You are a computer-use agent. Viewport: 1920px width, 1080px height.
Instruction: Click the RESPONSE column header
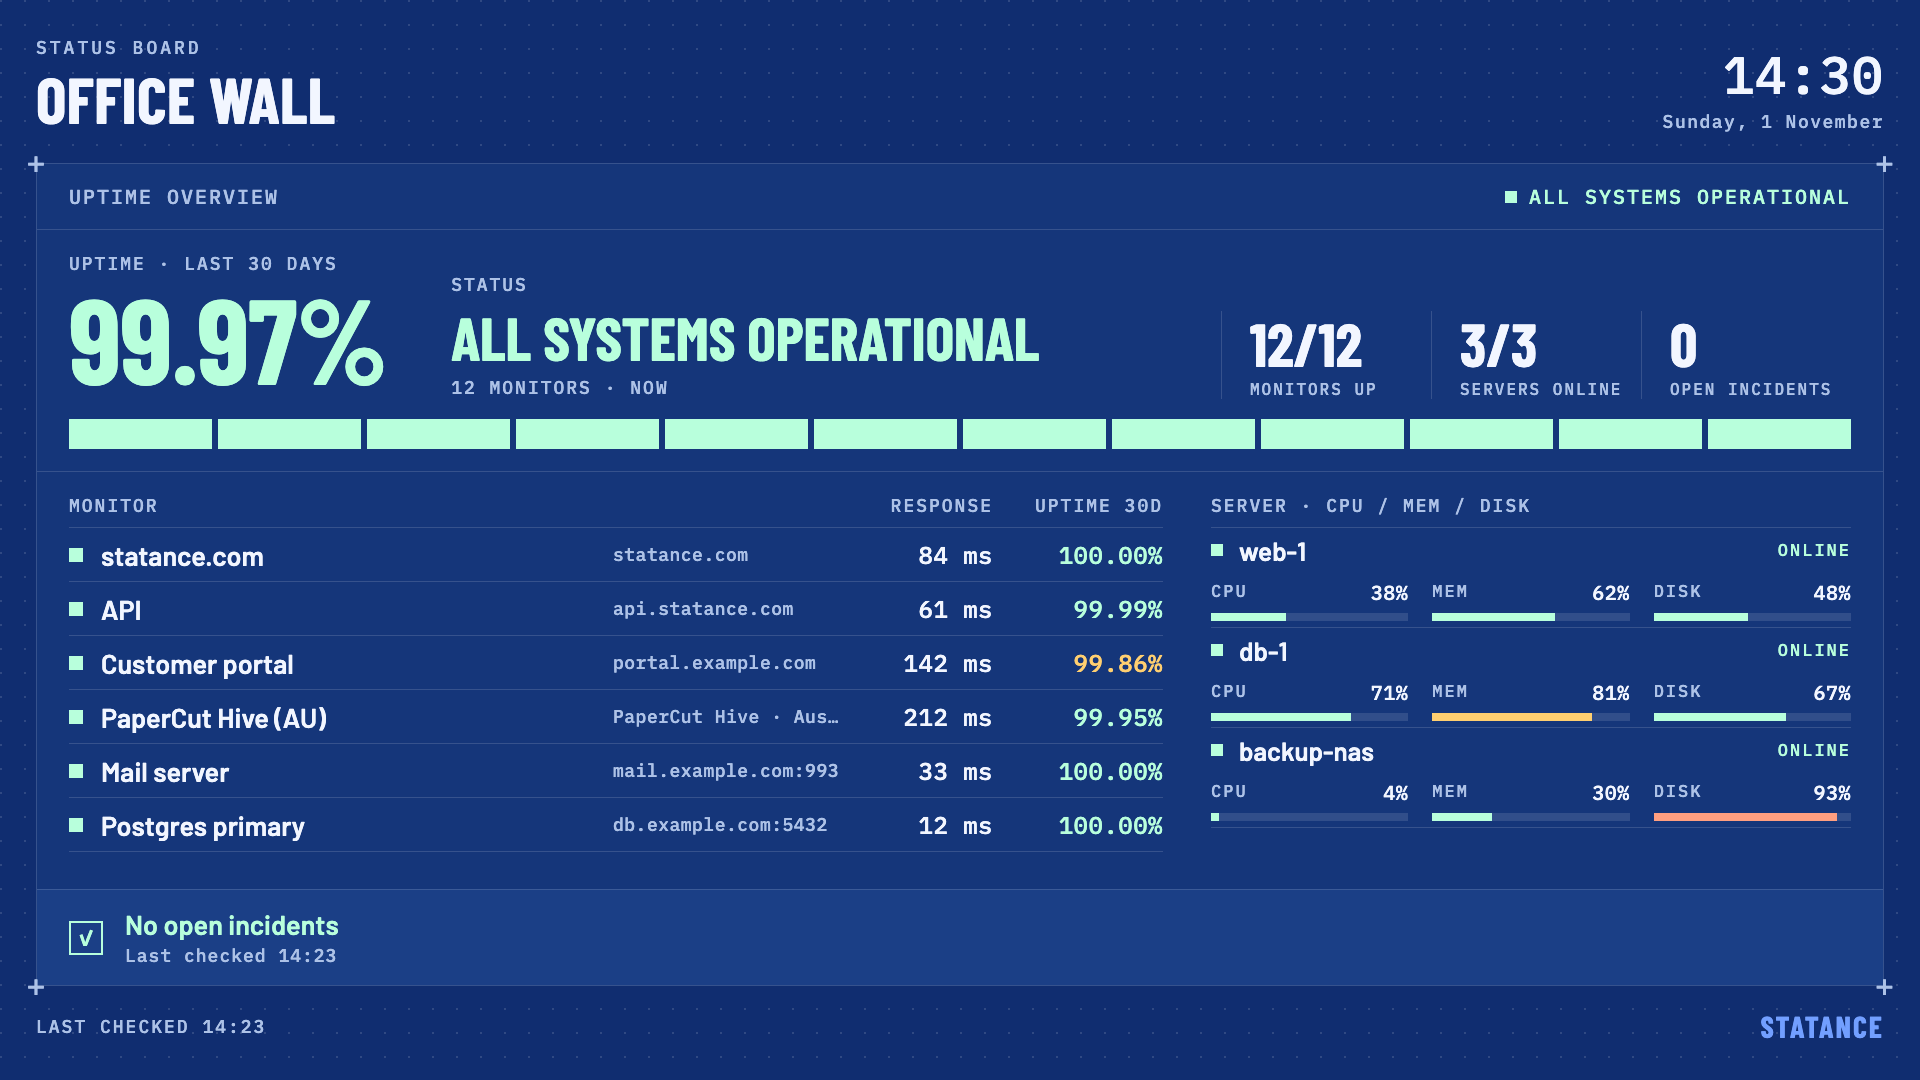pos(941,506)
